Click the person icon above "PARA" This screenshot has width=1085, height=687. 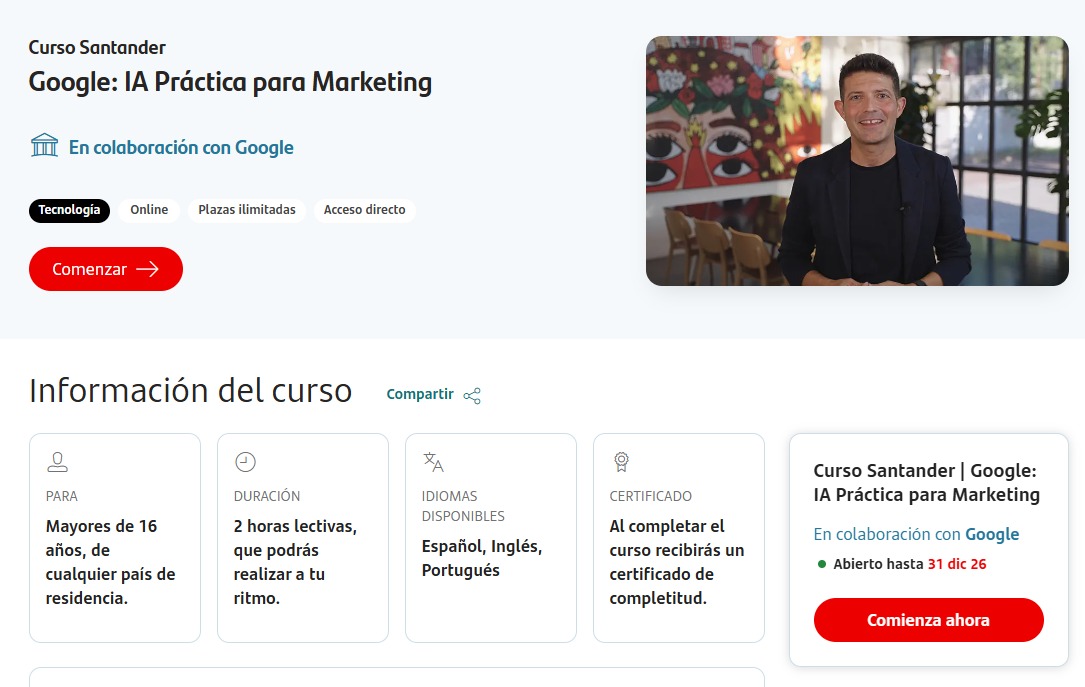pos(57,461)
